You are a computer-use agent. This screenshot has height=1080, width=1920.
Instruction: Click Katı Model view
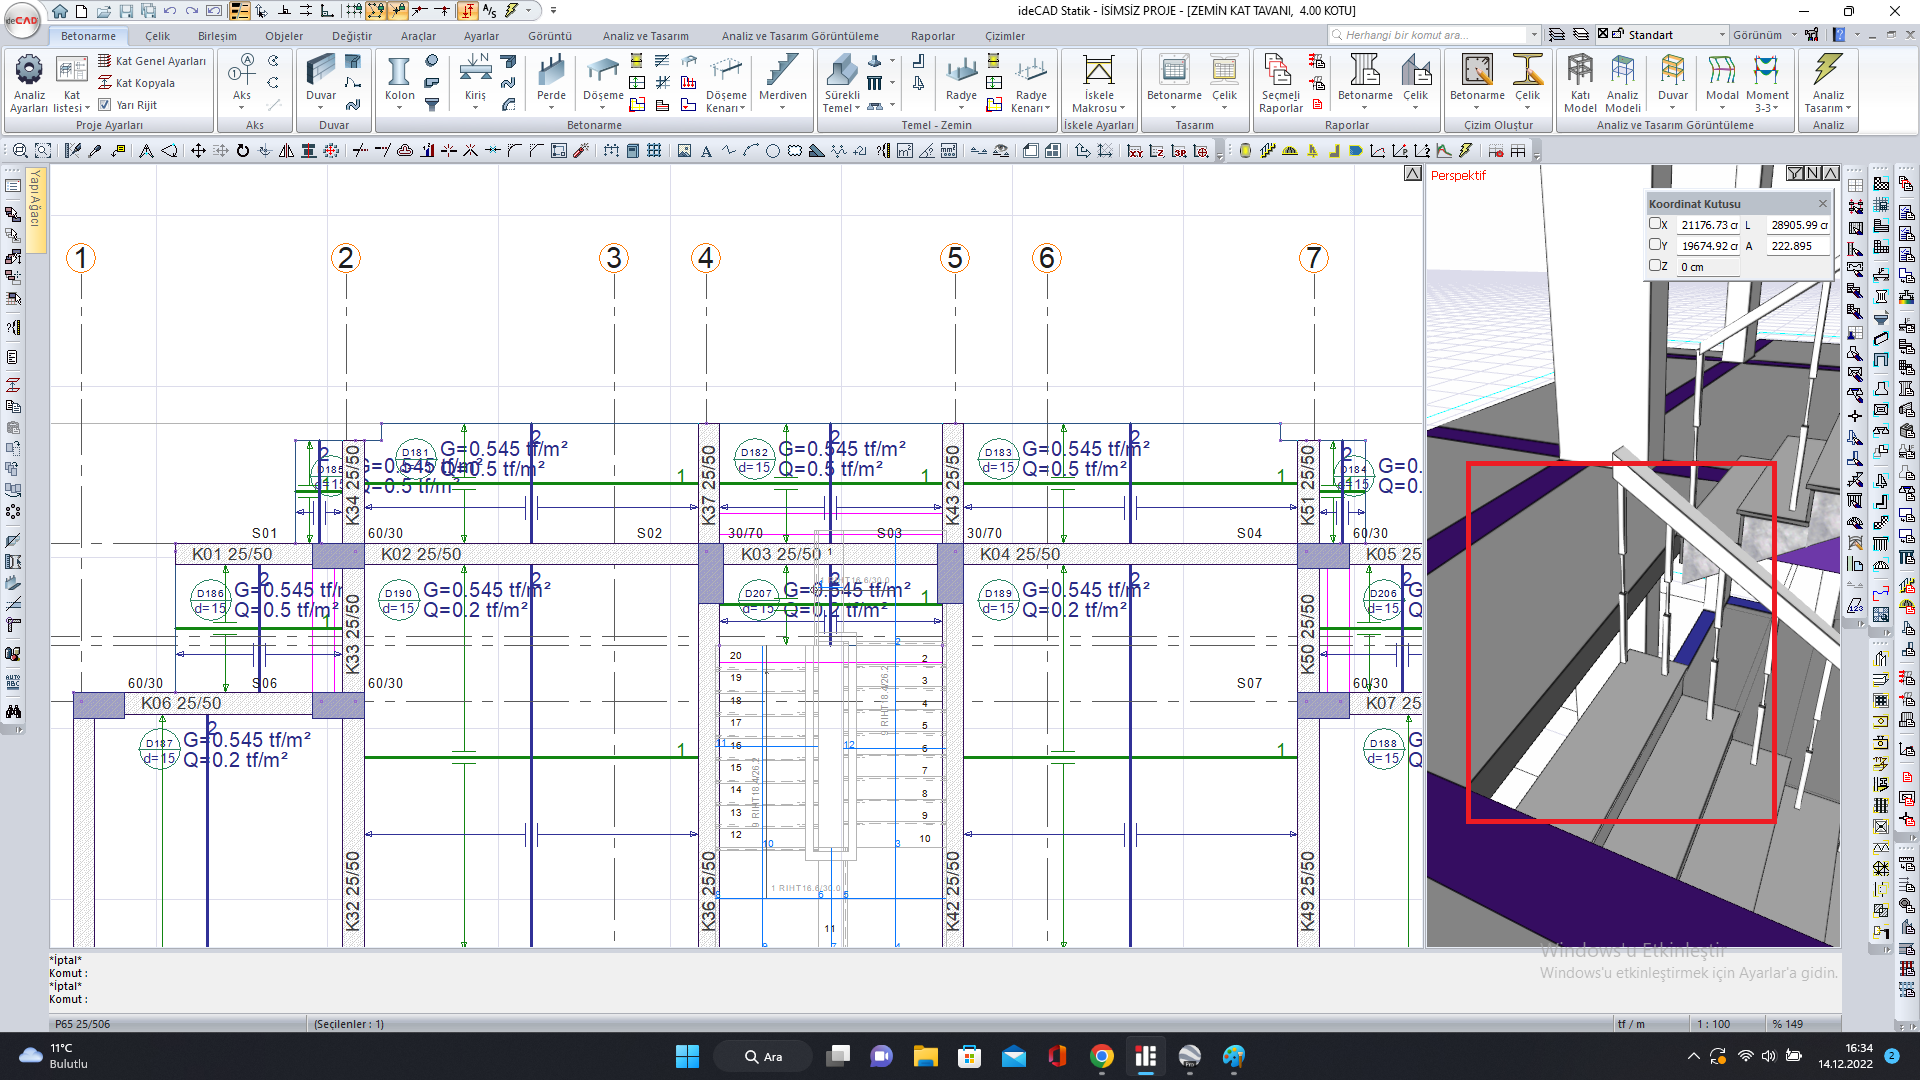click(1579, 84)
